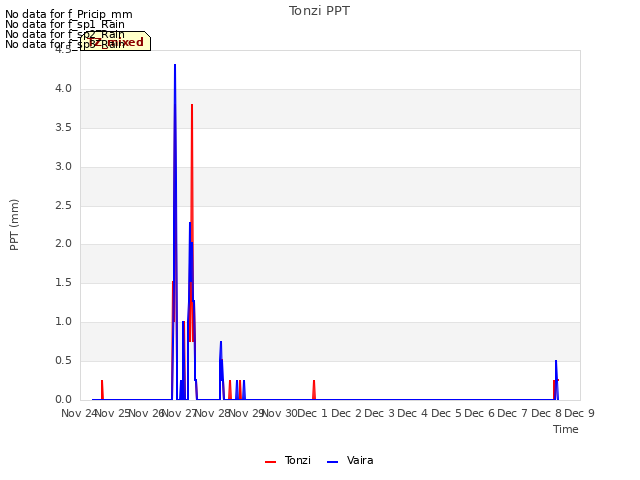This screenshot has height=480, width=640.
Task: Click the blue Vaira legend swatch
Action: click(x=333, y=462)
